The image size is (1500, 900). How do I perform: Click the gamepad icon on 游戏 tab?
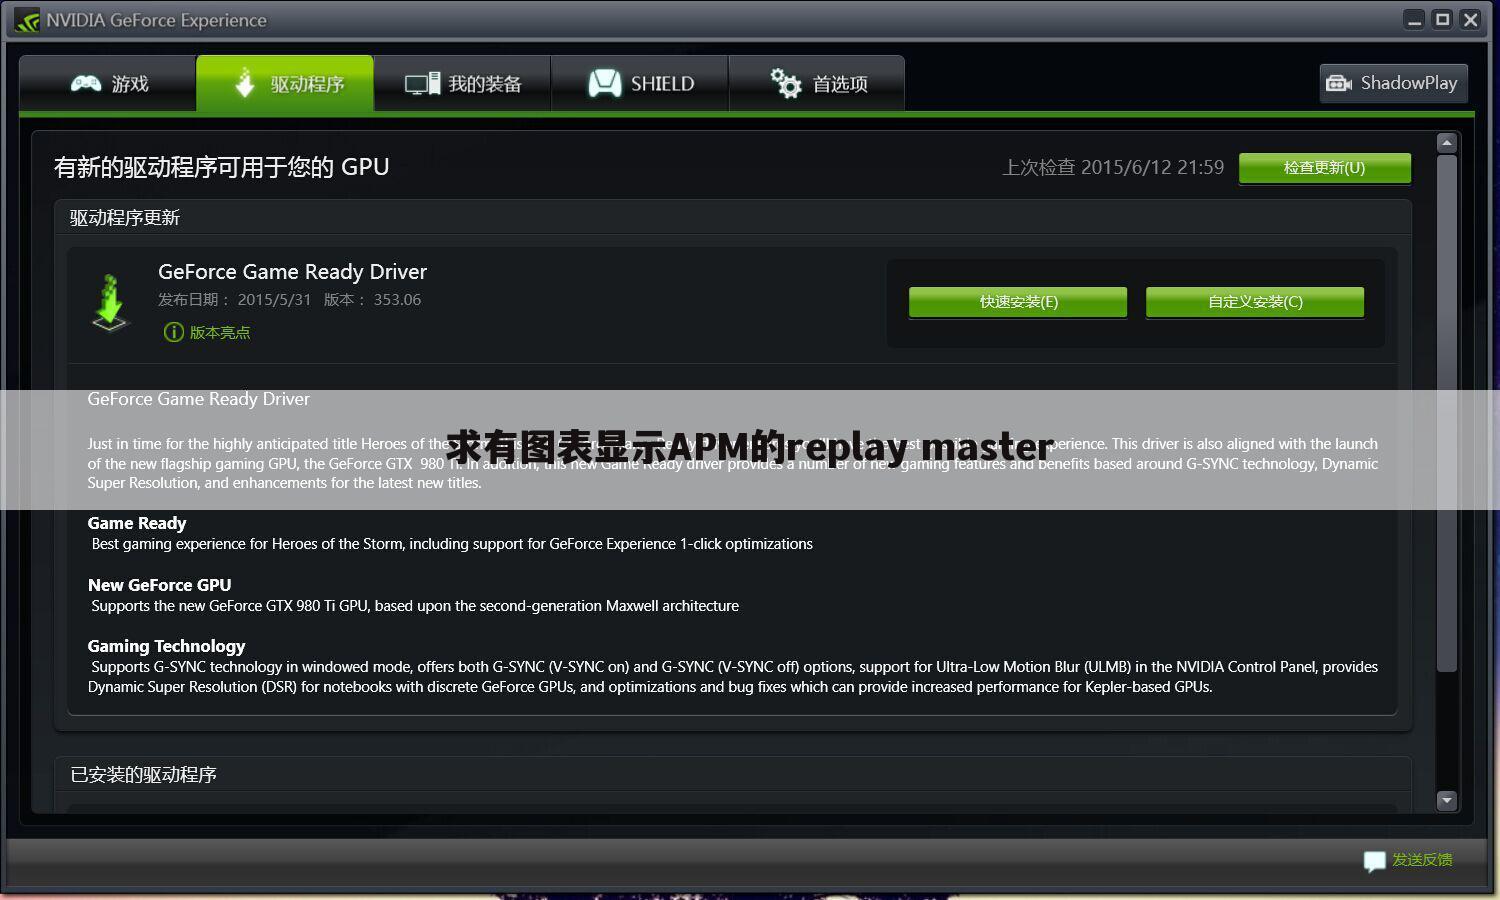[86, 83]
